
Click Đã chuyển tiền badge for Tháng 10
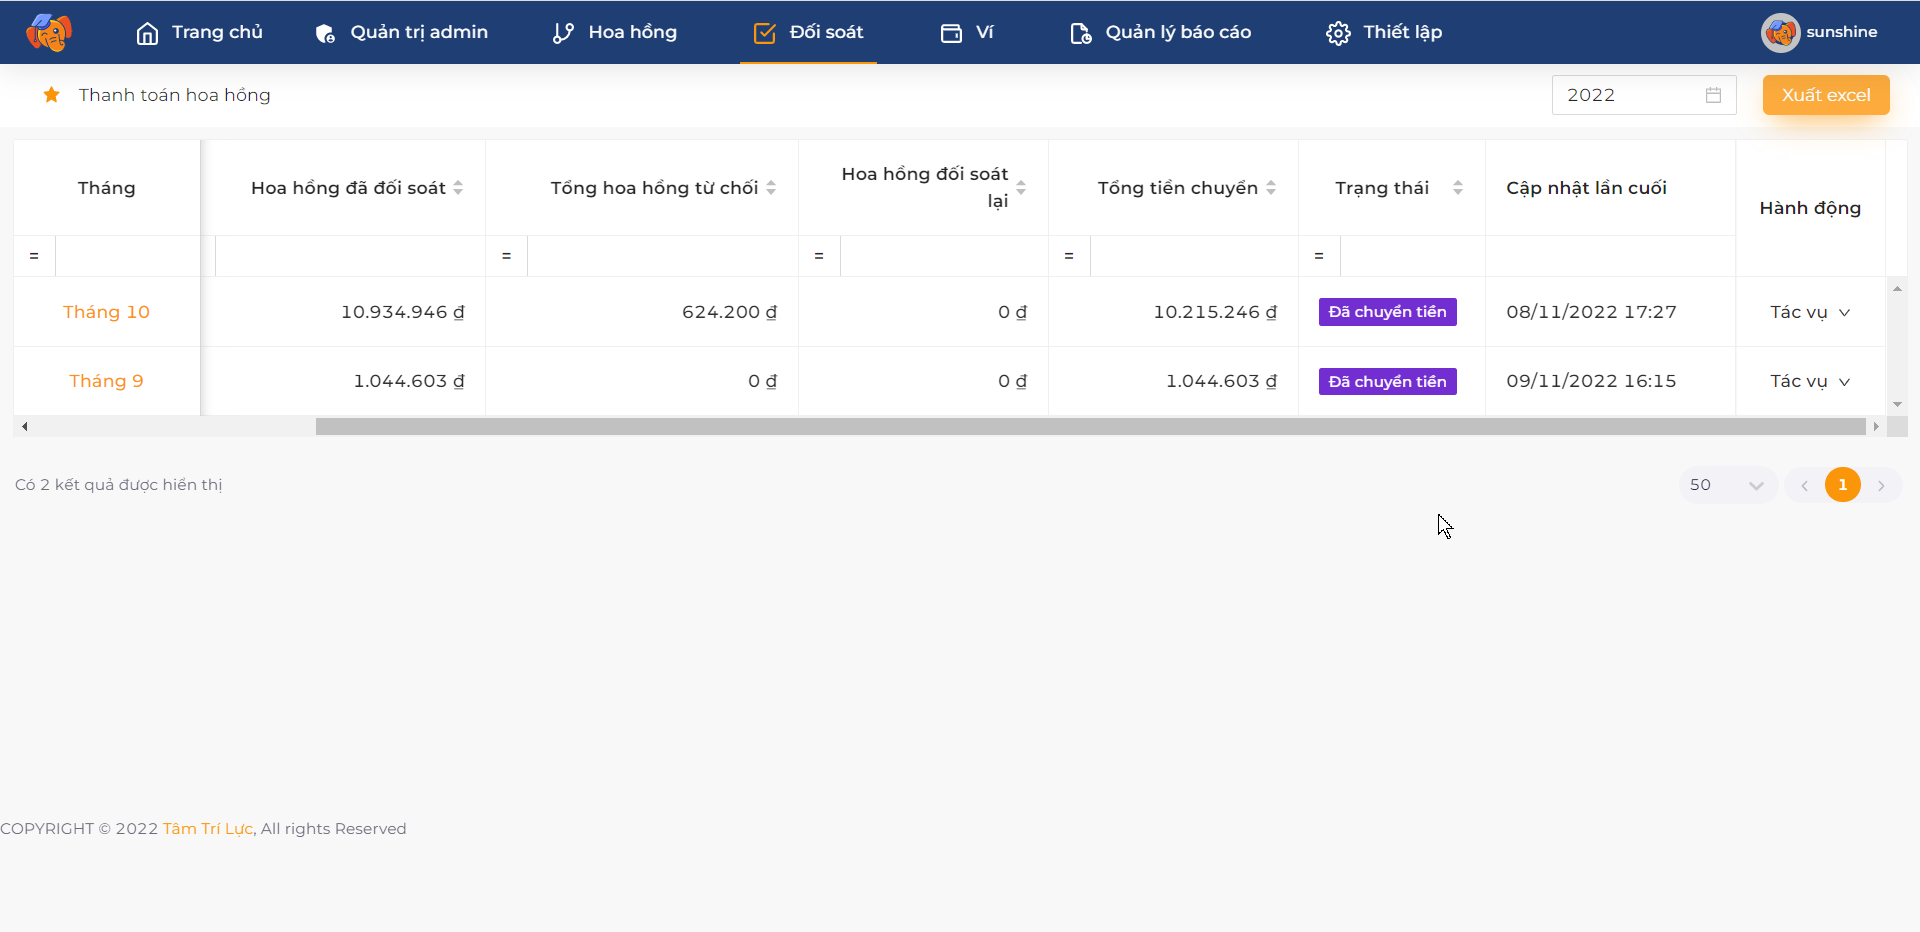click(1387, 312)
